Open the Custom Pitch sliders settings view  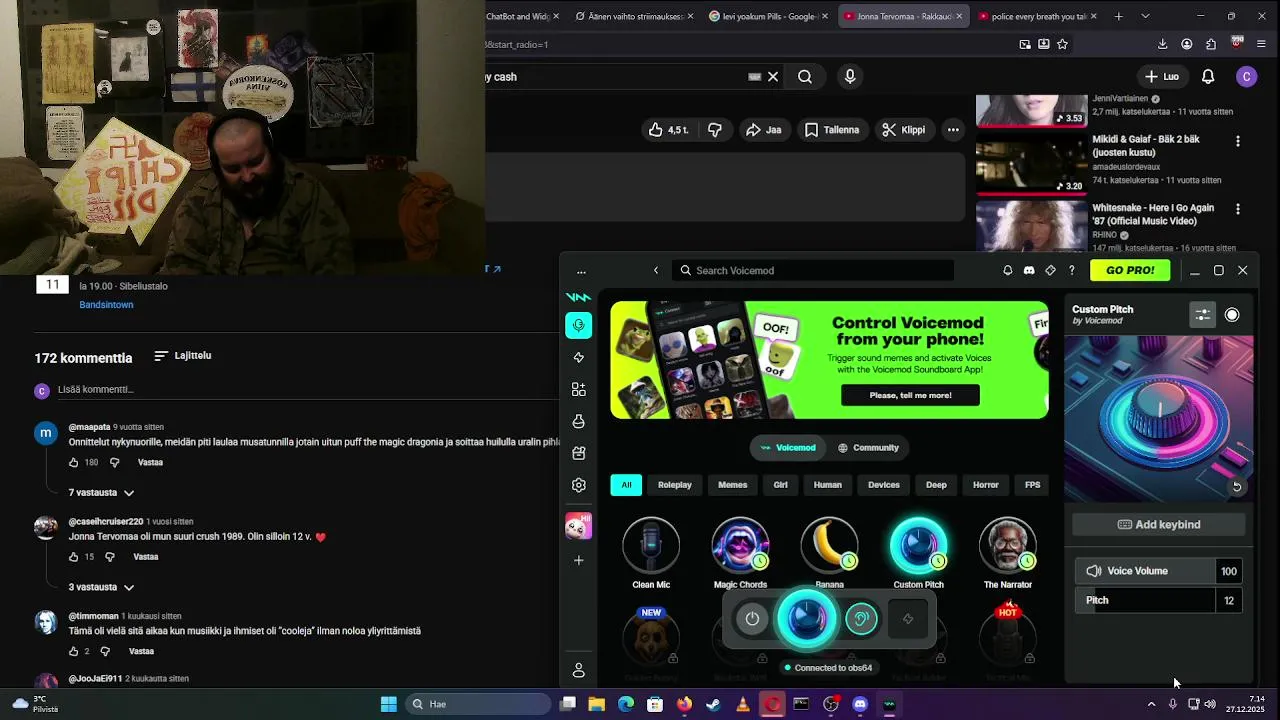pyautogui.click(x=1202, y=314)
